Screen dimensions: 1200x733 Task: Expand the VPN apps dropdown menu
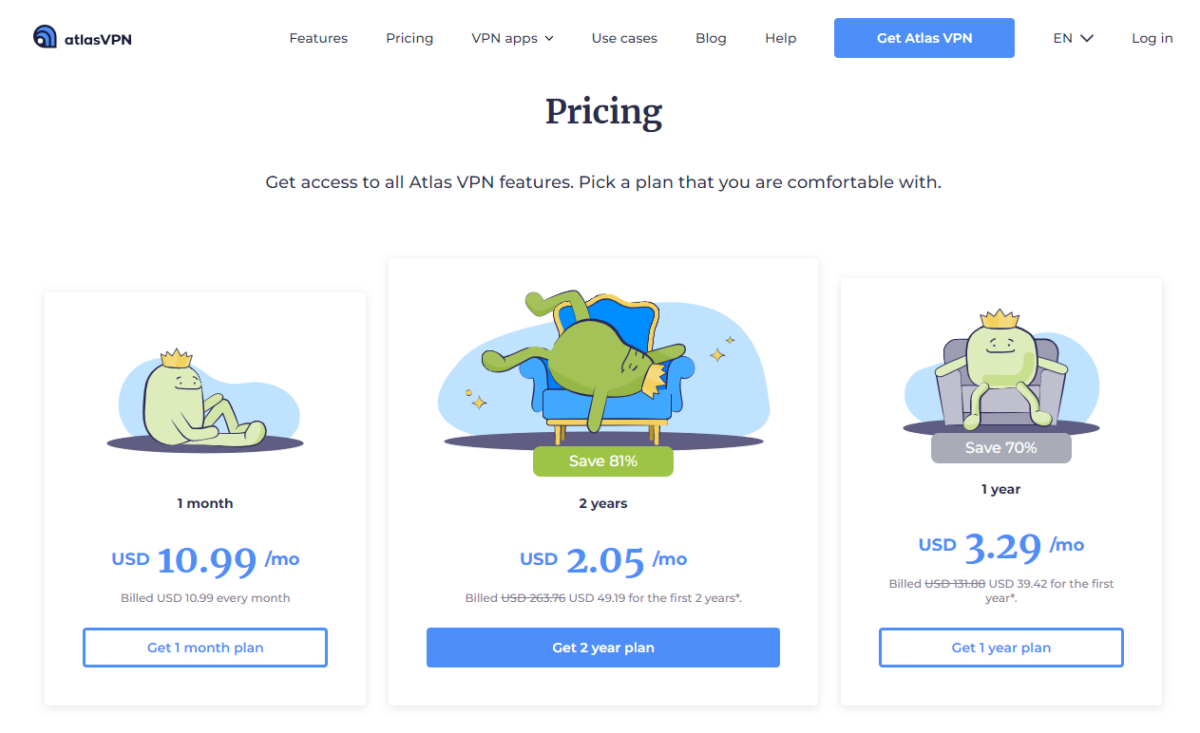(x=512, y=38)
